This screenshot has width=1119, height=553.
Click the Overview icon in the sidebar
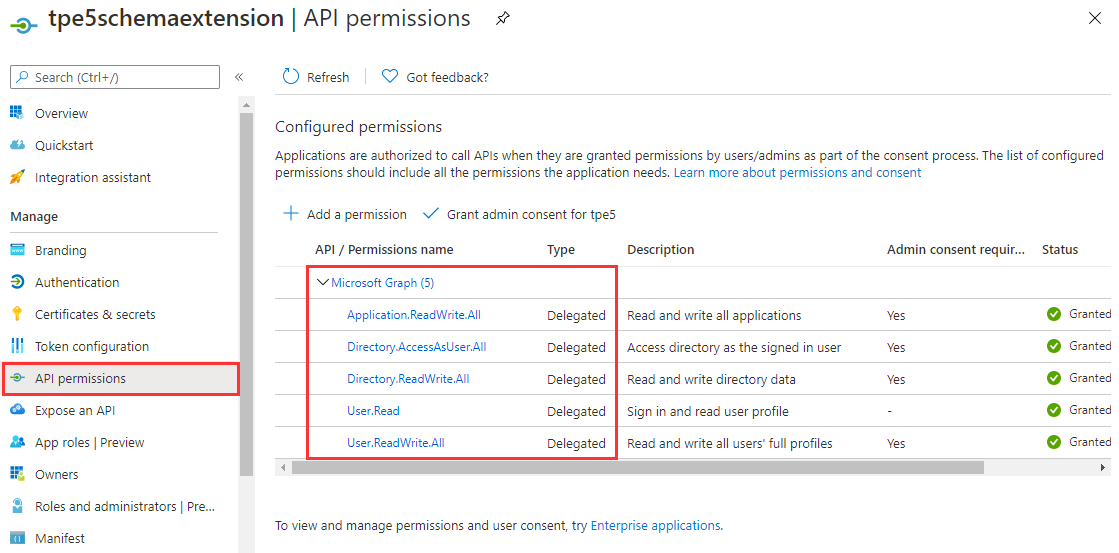17,113
